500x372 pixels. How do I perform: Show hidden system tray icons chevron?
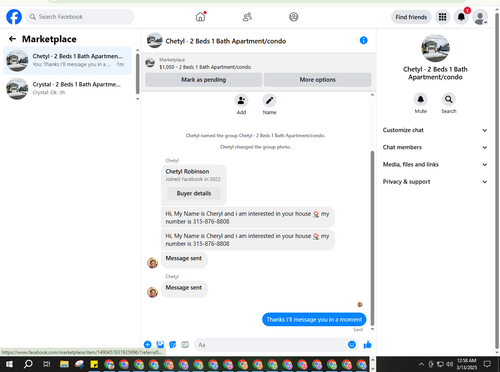click(421, 364)
